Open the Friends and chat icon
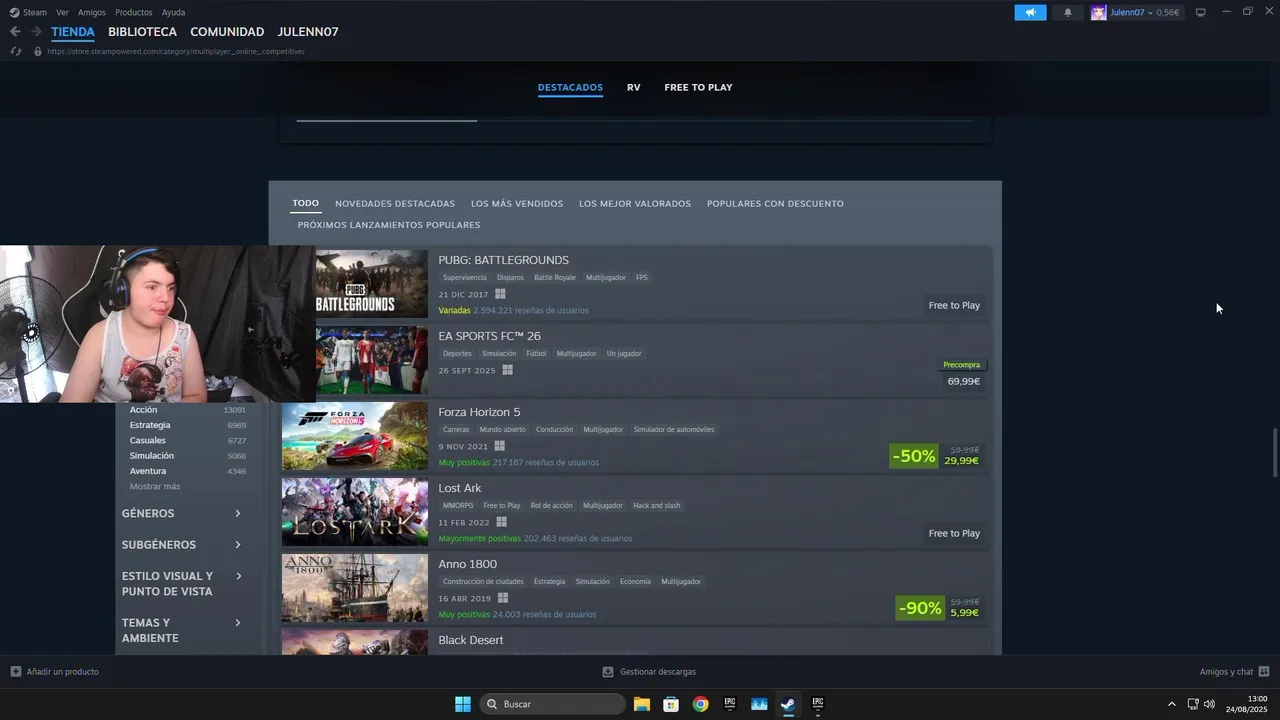 (1264, 672)
